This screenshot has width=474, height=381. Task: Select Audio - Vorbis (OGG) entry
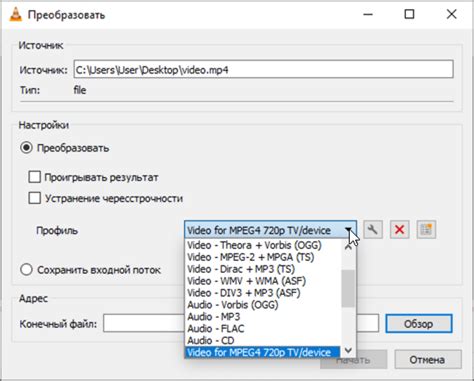[263, 305]
